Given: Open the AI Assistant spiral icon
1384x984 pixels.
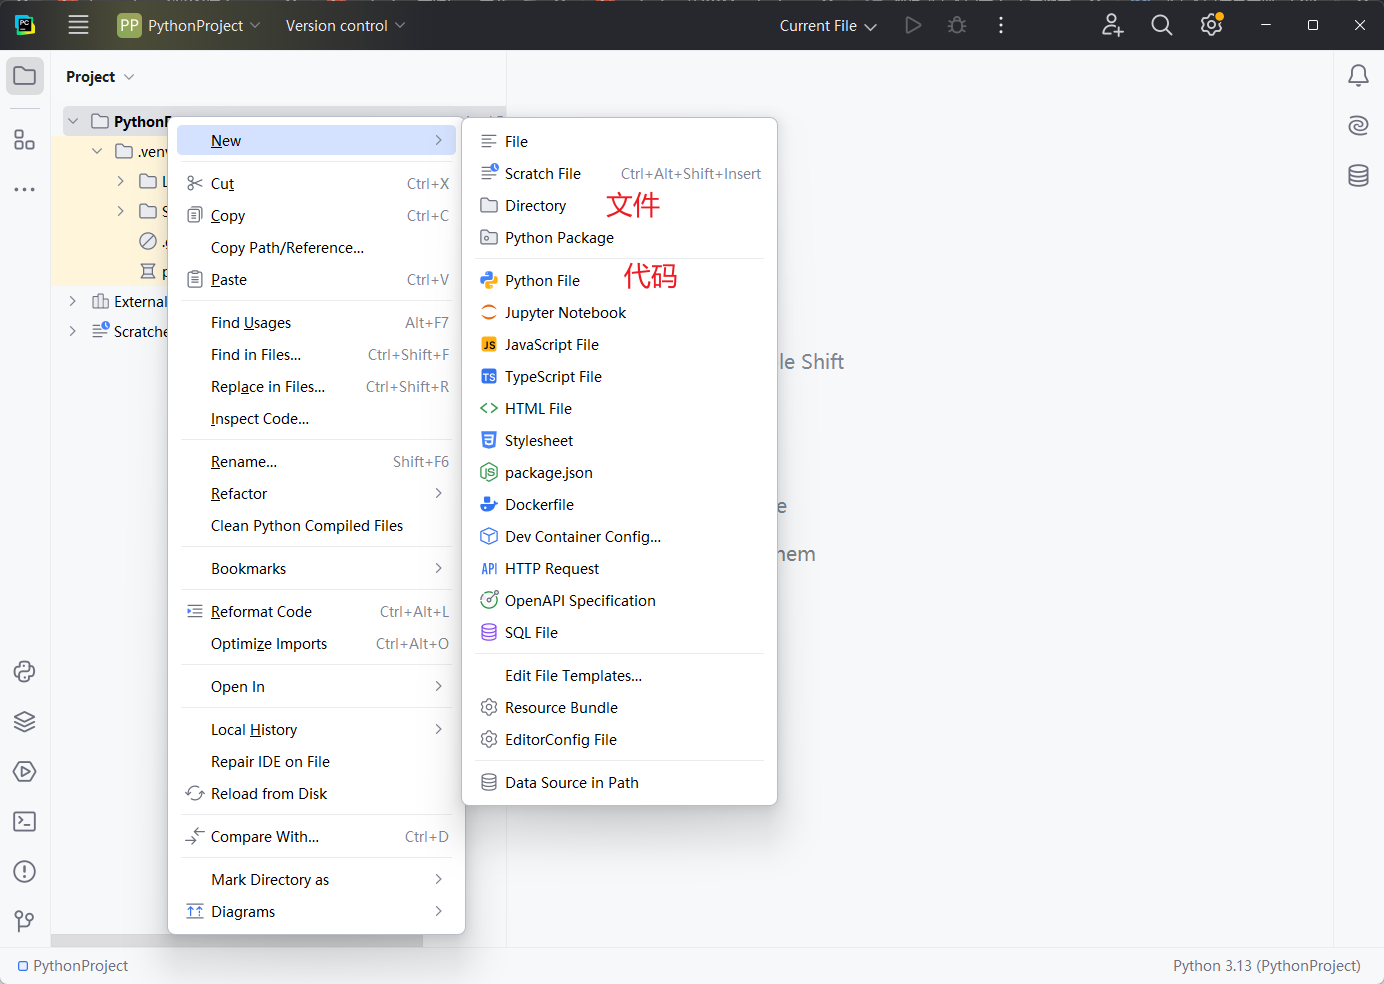Looking at the screenshot, I should click(1358, 125).
